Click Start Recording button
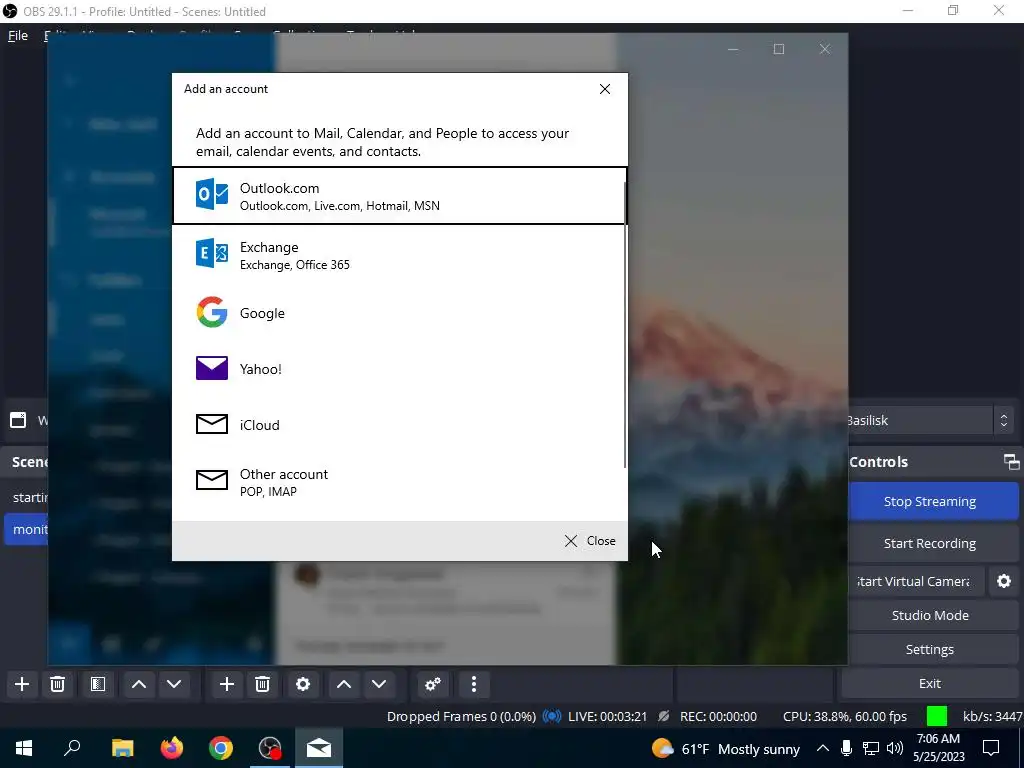 (x=933, y=543)
